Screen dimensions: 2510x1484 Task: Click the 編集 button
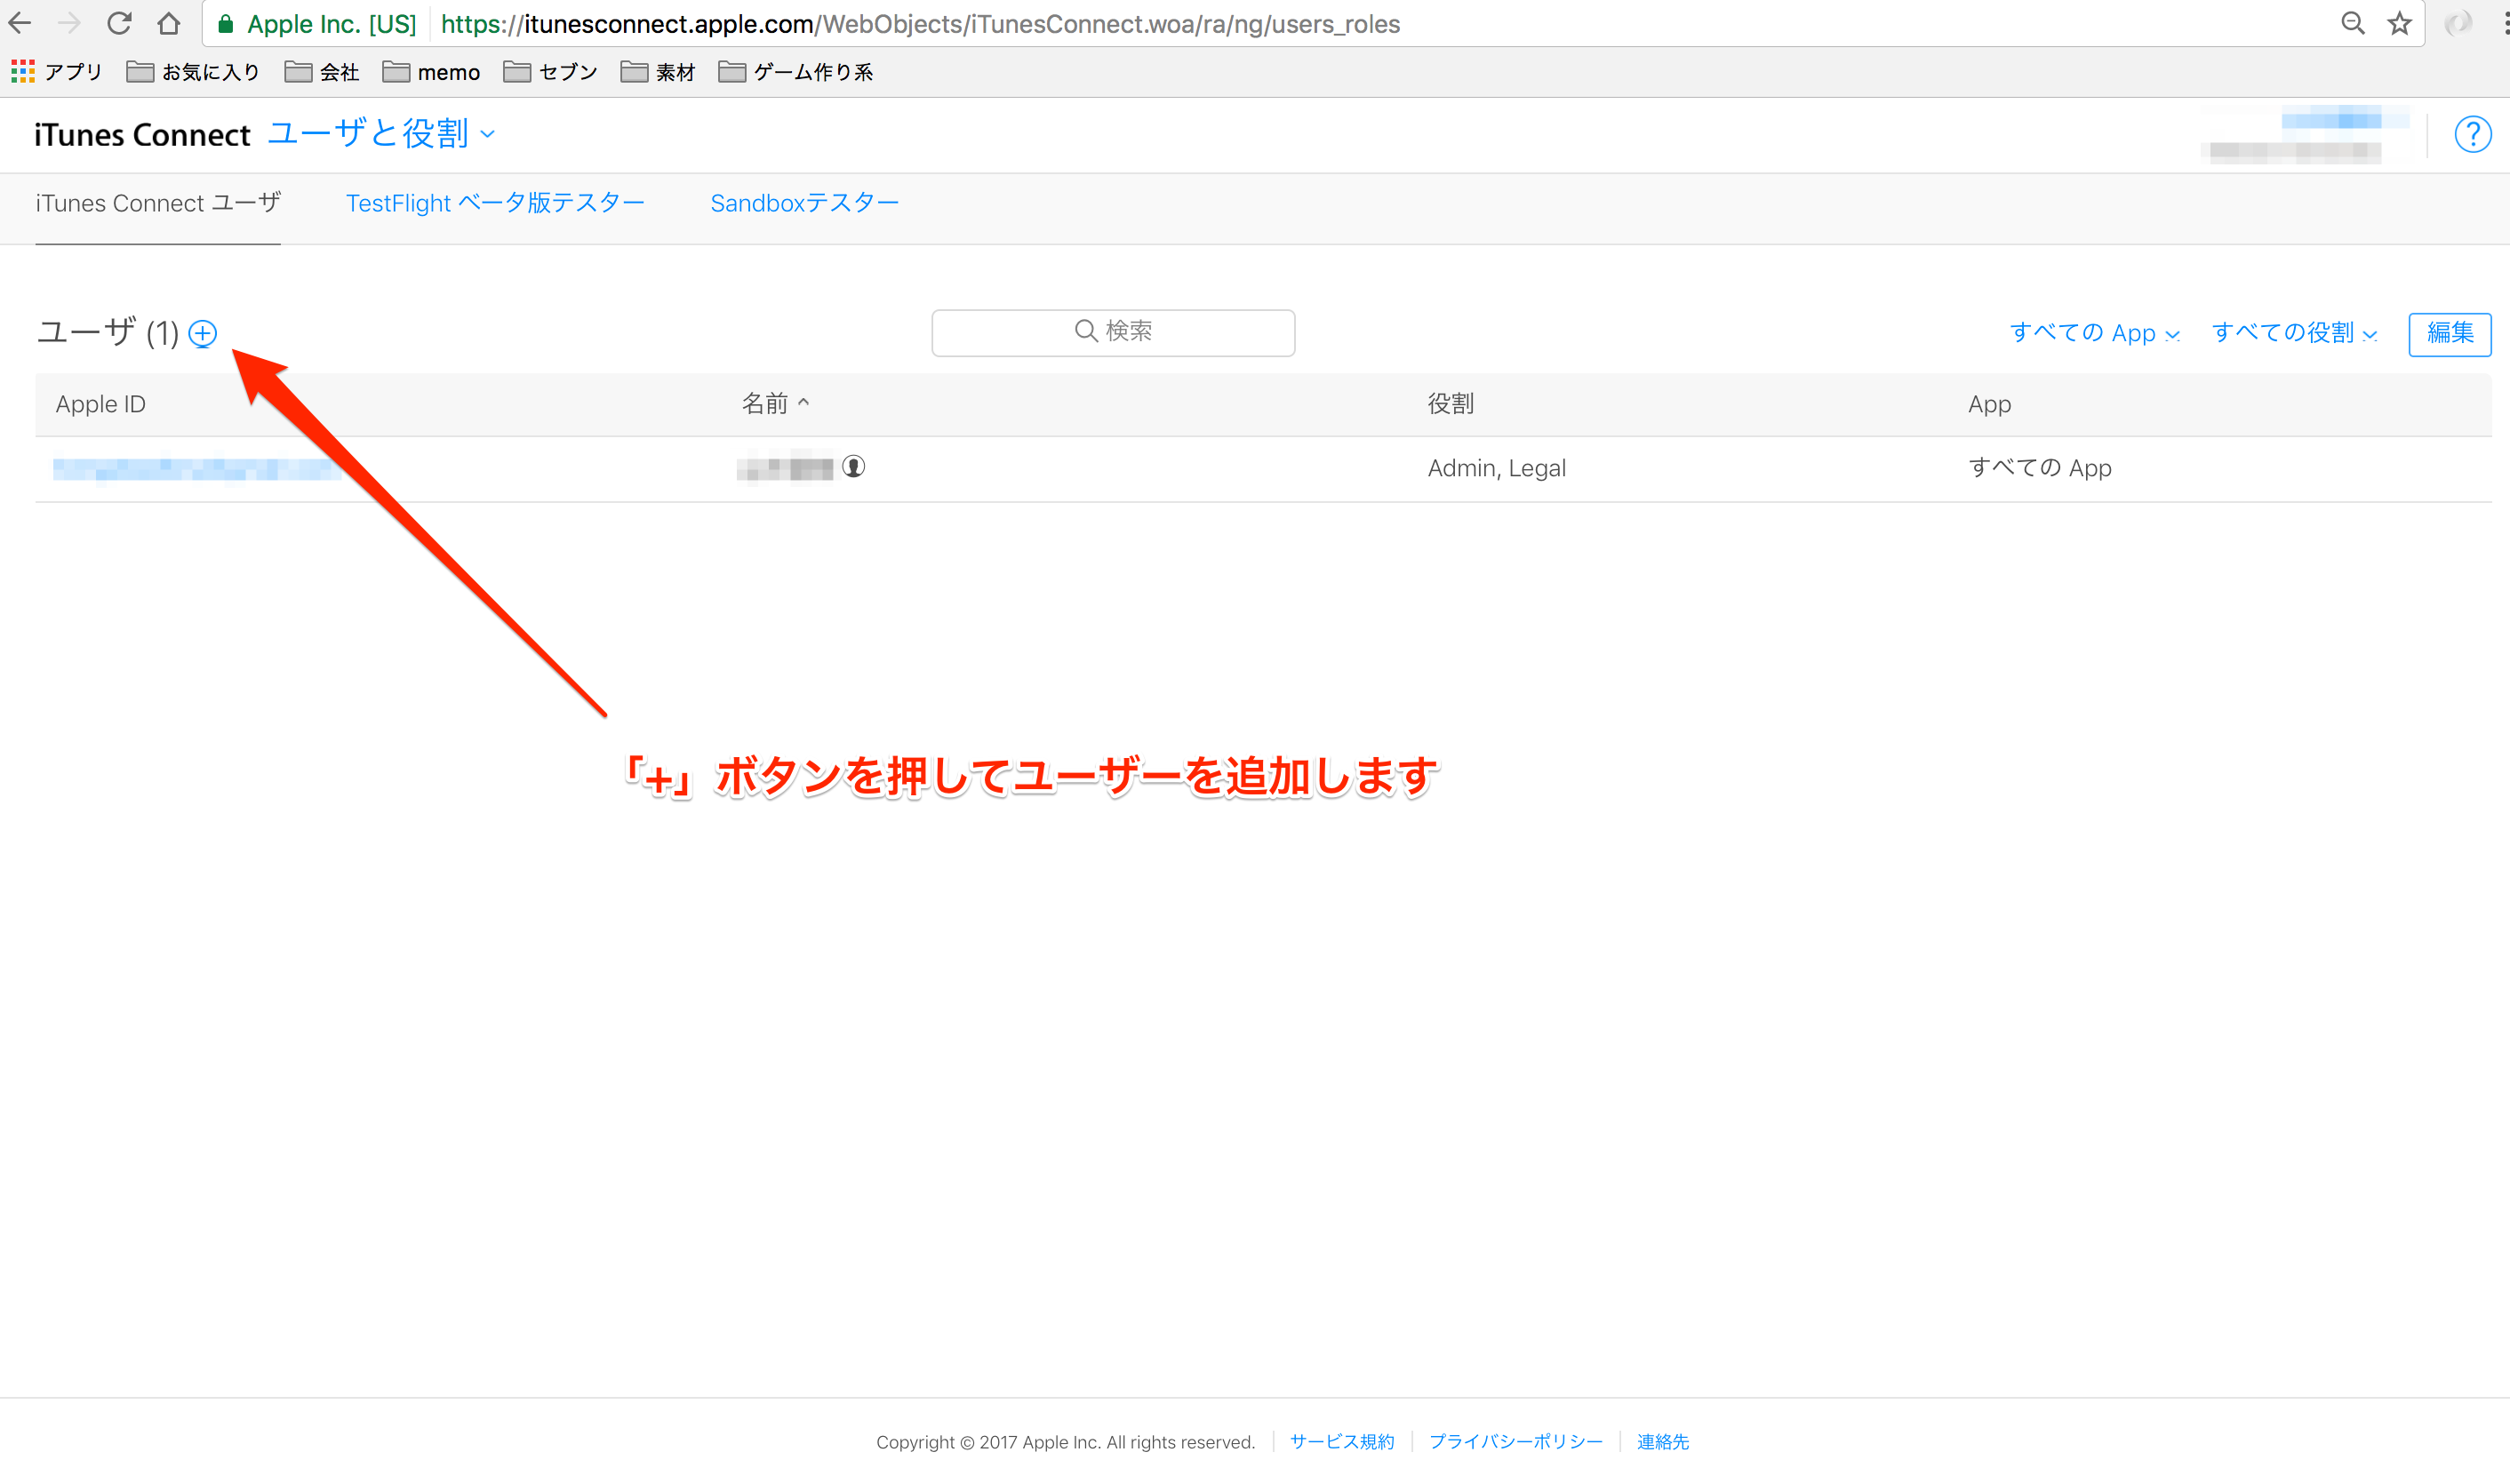click(x=2449, y=334)
